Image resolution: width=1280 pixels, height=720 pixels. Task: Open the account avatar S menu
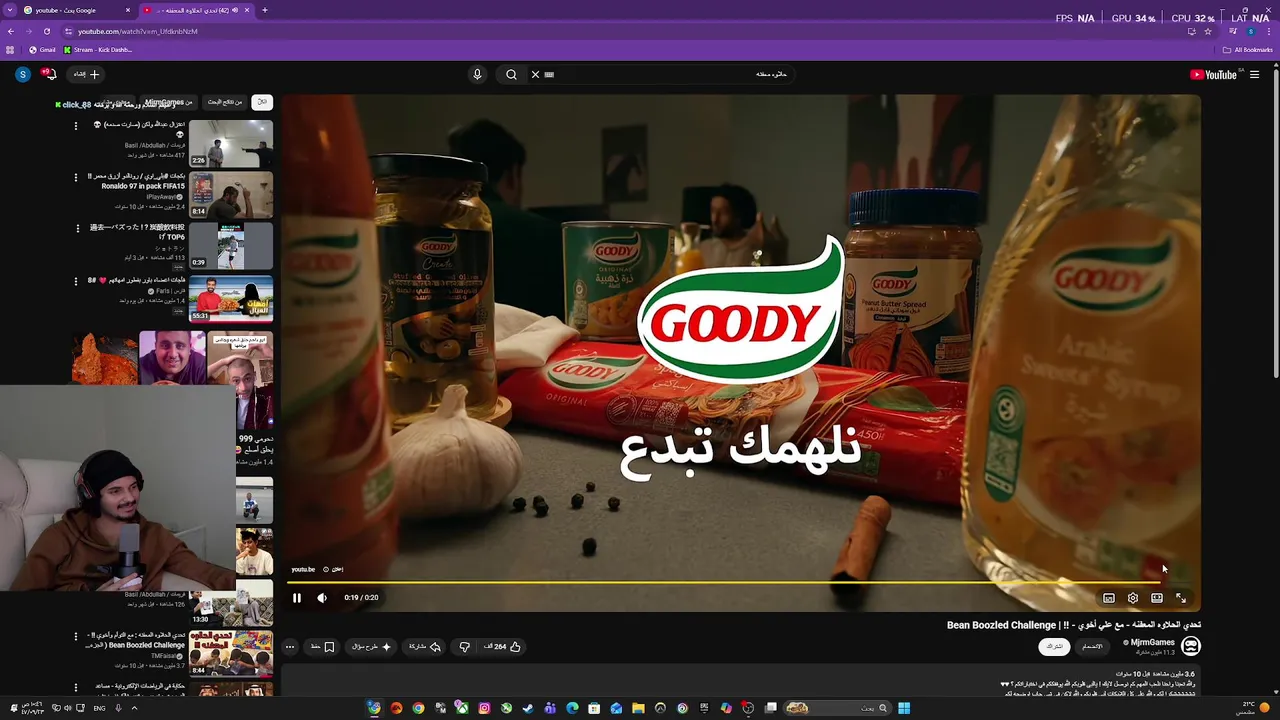point(22,74)
